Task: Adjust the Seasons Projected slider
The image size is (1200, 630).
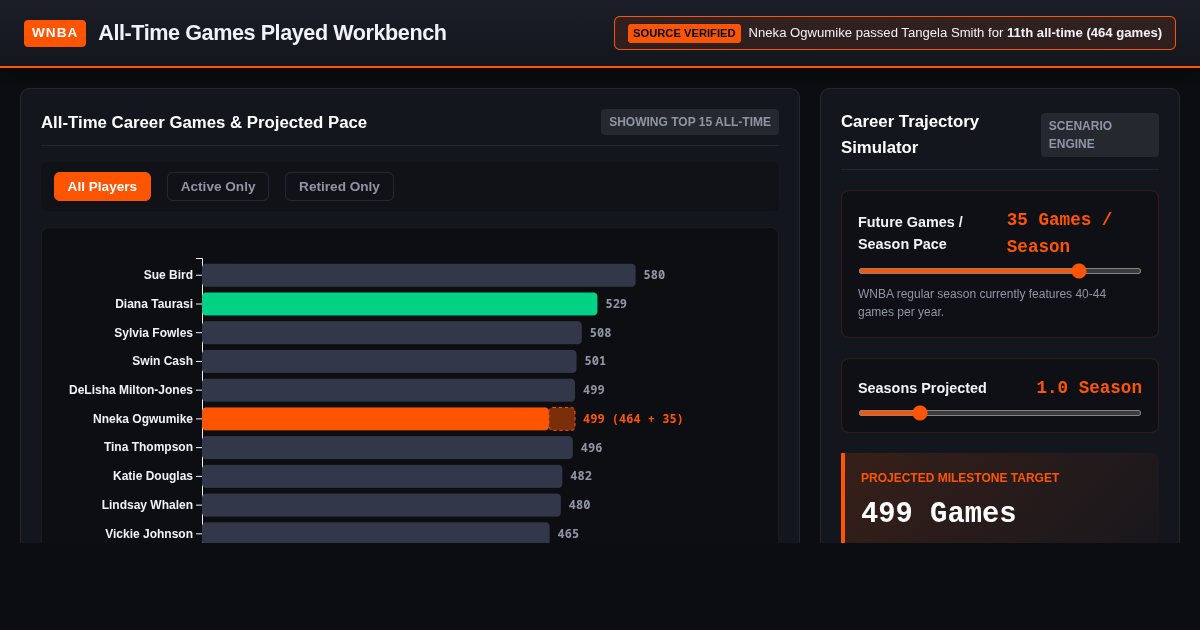Action: pos(1000,413)
